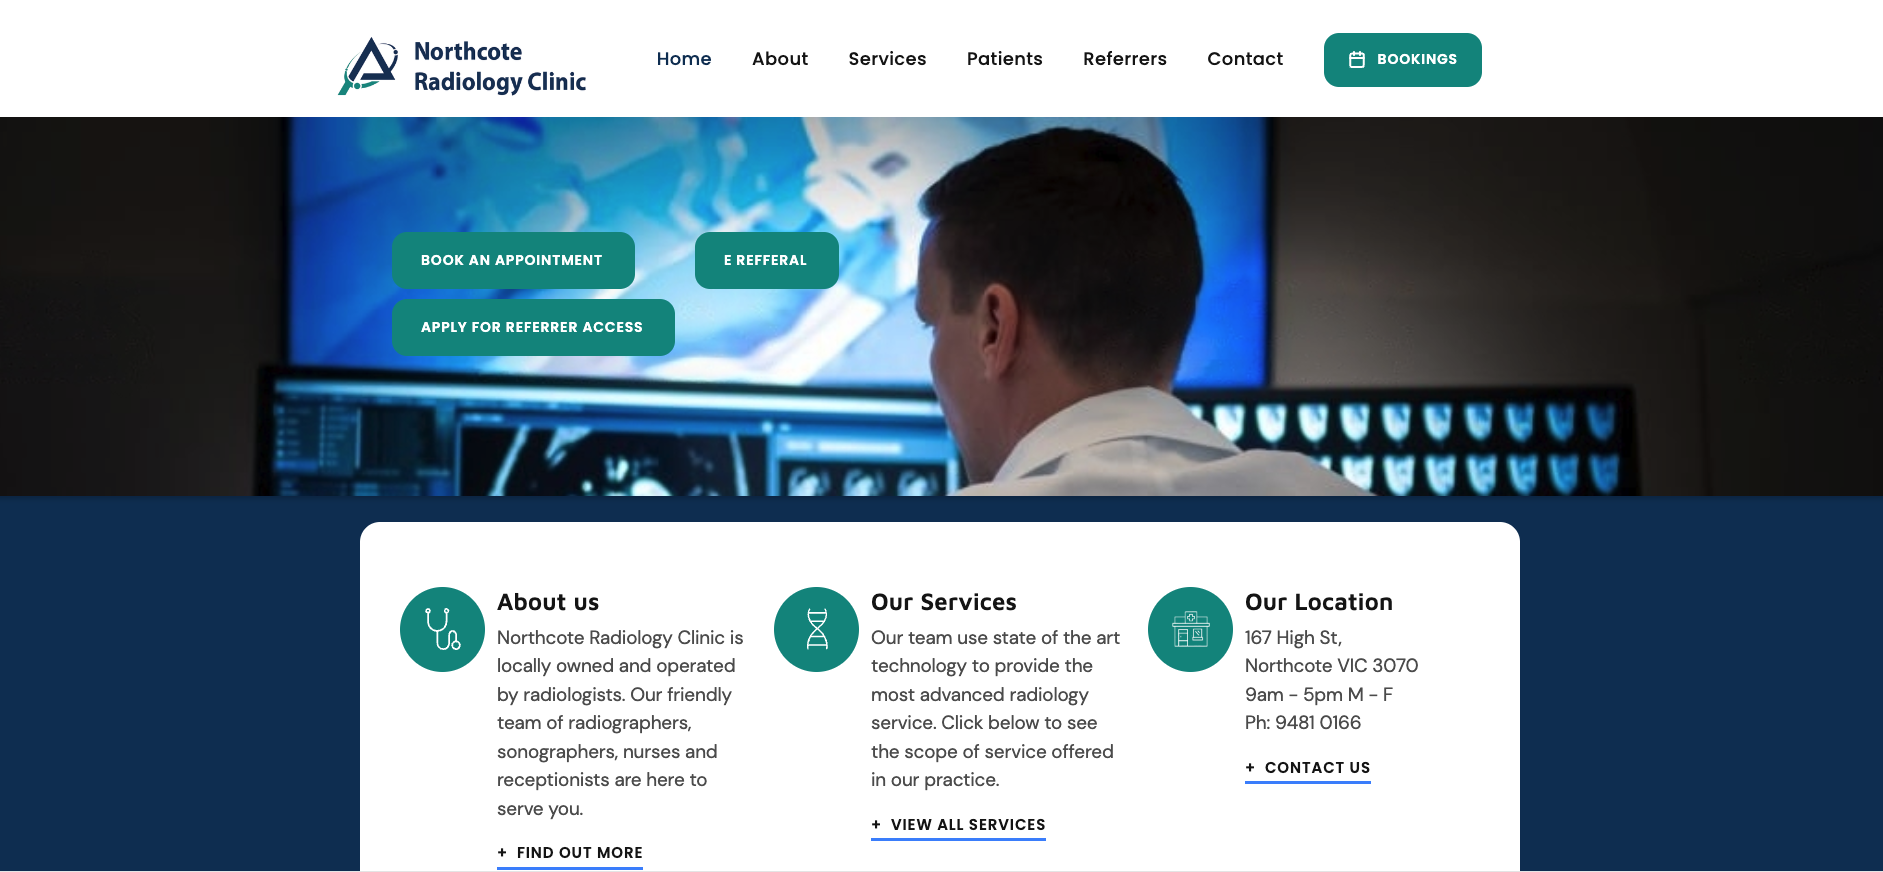The image size is (1883, 872).
Task: Open the Home menu item
Action: (x=684, y=59)
